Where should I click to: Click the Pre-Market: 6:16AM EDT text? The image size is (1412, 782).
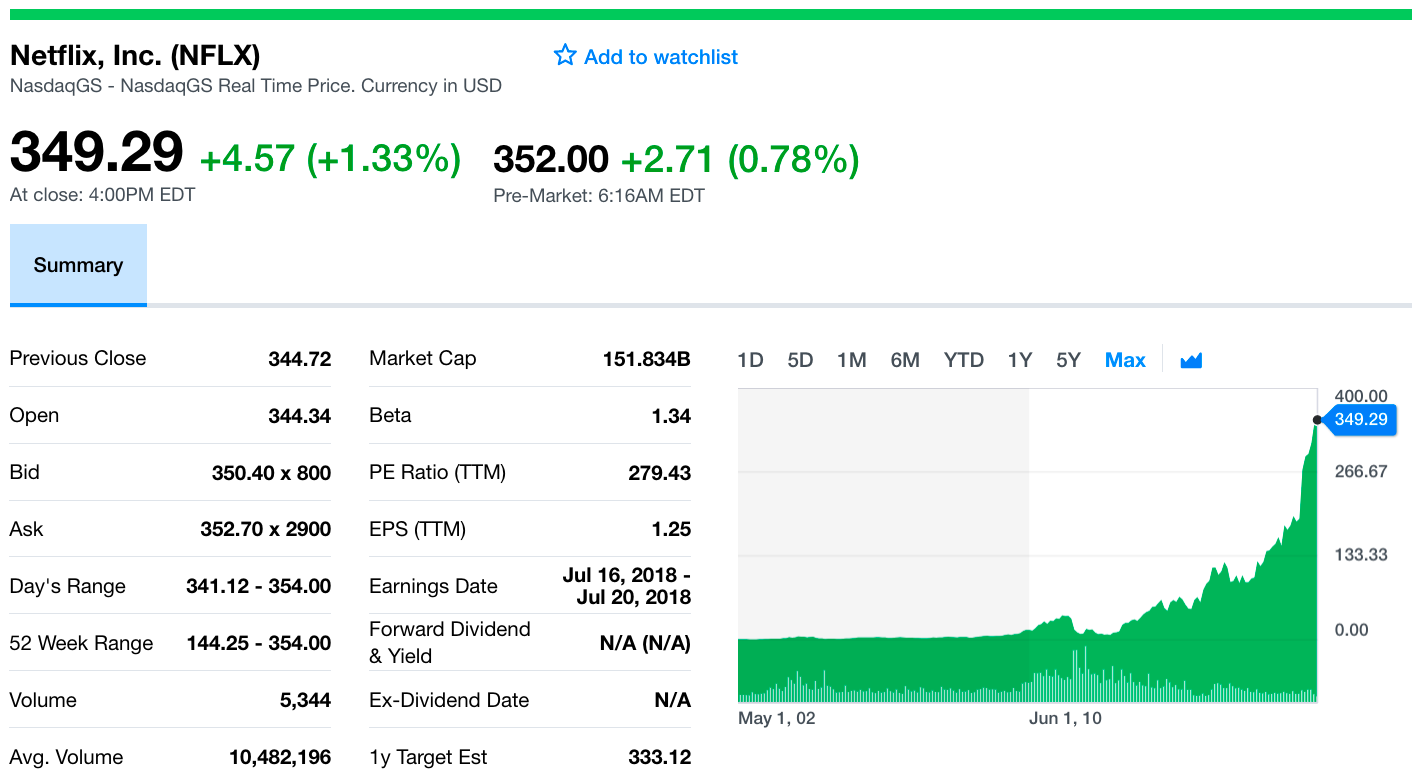coord(599,196)
